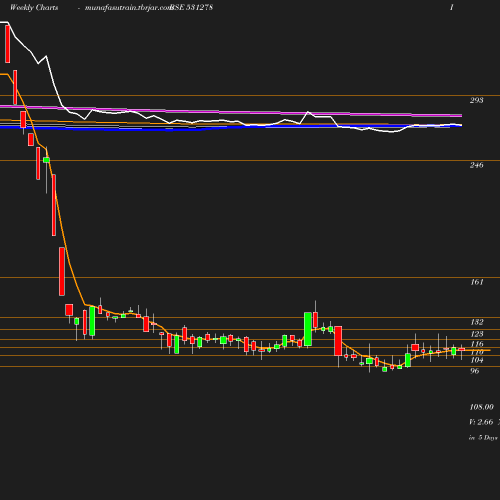Click the 108.00 last price value
The height and width of the screenshot is (500, 500).
click(x=482, y=407)
